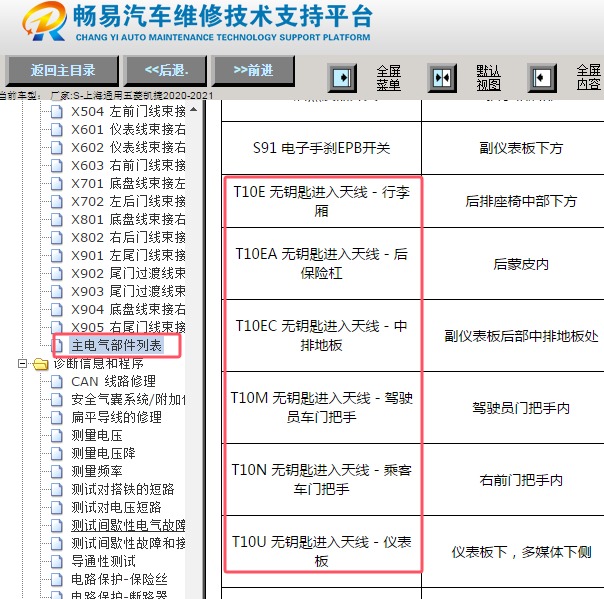Image resolution: width=604 pixels, height=599 pixels.
Task: Click the T10U 无钥匙进入天线 仪表板 cell
Action: (x=321, y=551)
